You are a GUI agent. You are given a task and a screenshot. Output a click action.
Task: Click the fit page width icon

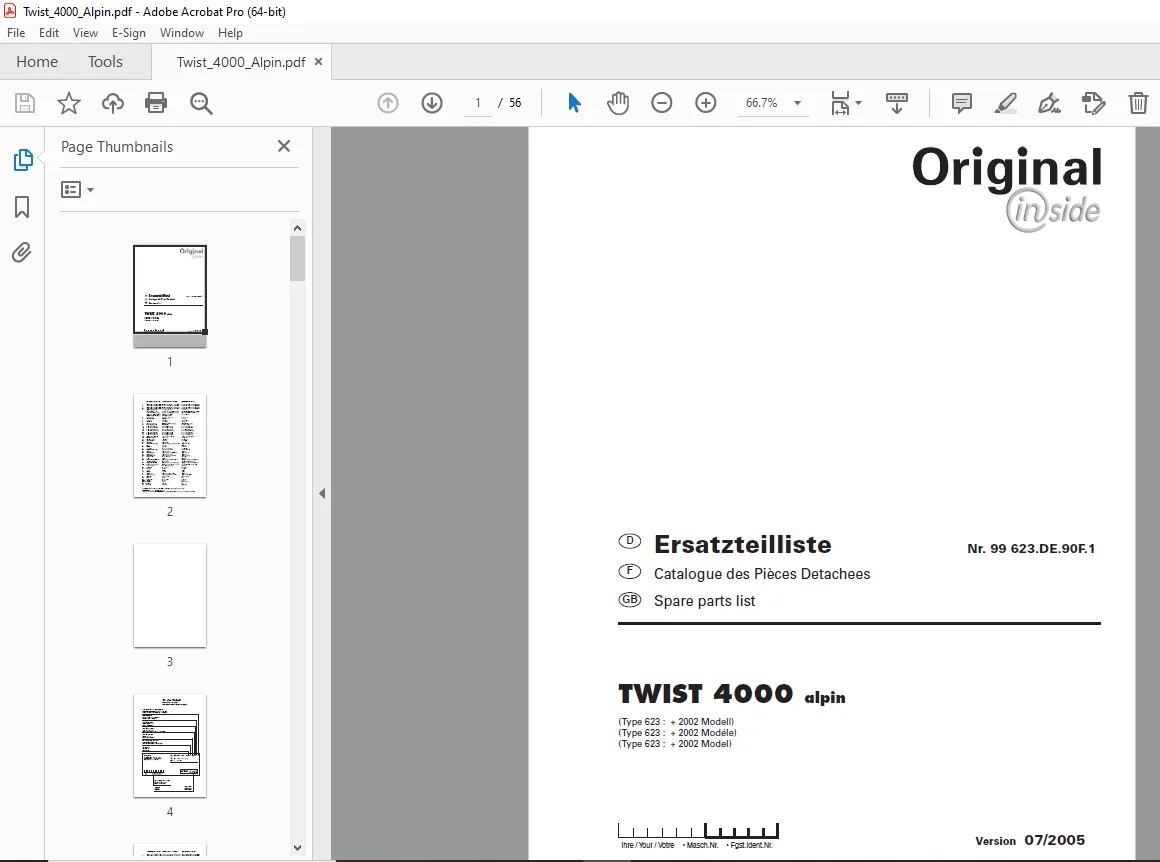point(840,103)
